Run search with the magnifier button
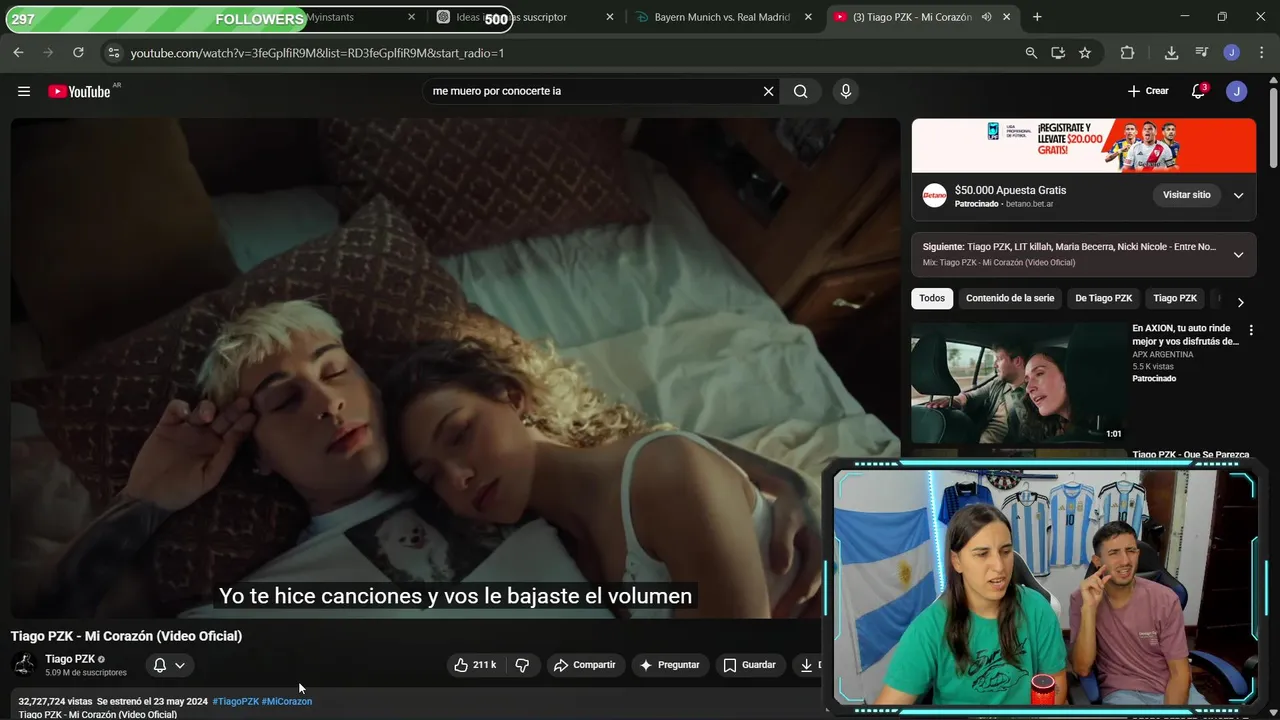Image resolution: width=1280 pixels, height=720 pixels. 800,91
